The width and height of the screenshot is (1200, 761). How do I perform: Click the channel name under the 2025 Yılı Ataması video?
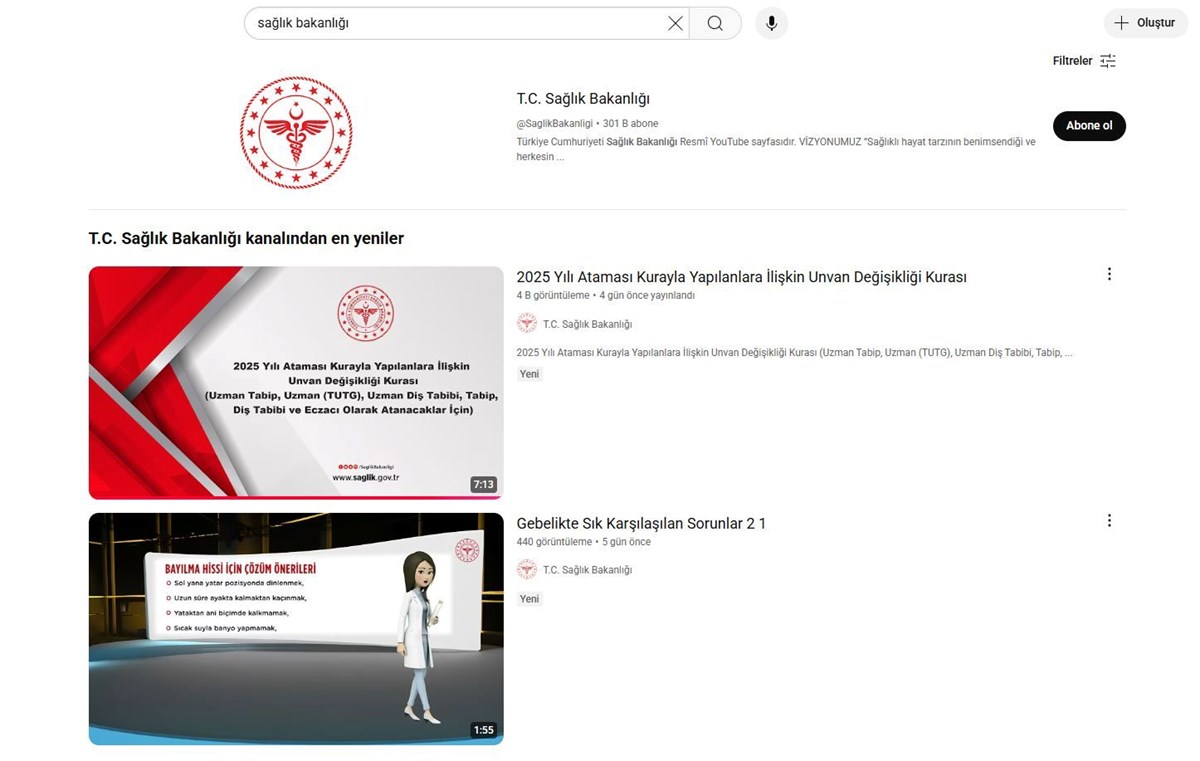tap(587, 324)
